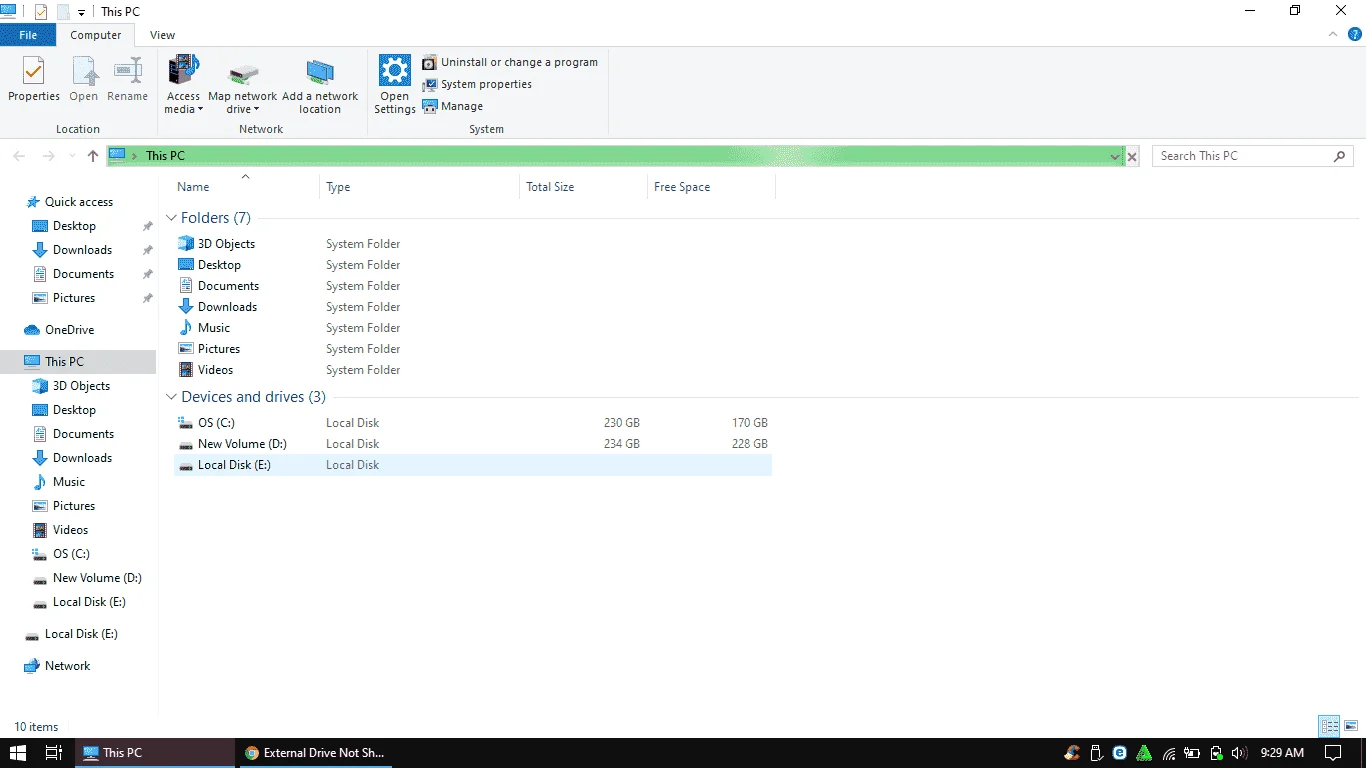Switch to the details view toggle
The height and width of the screenshot is (768, 1366).
coord(1330,727)
